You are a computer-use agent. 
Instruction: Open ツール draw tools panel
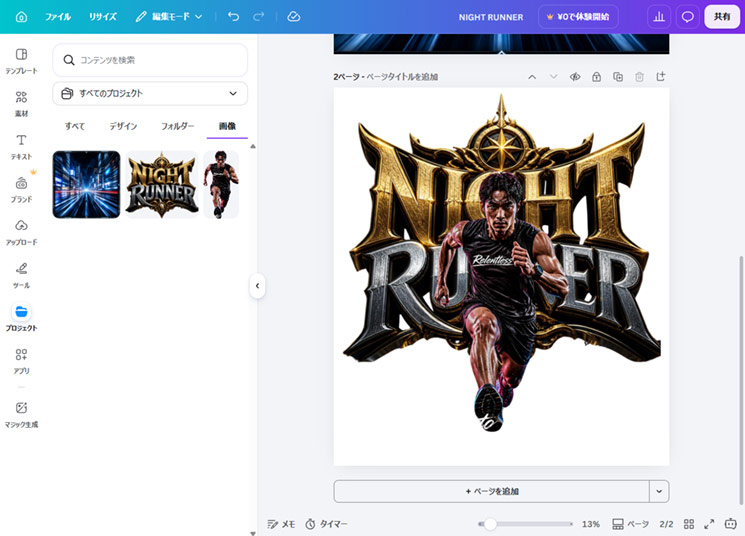tap(21, 276)
